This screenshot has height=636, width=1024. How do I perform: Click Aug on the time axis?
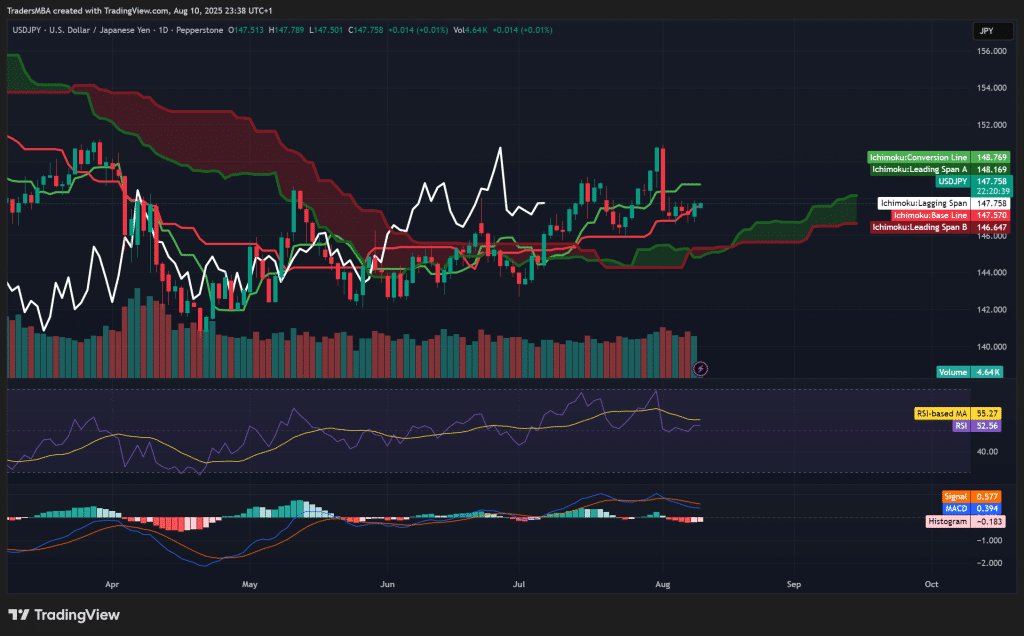click(662, 584)
